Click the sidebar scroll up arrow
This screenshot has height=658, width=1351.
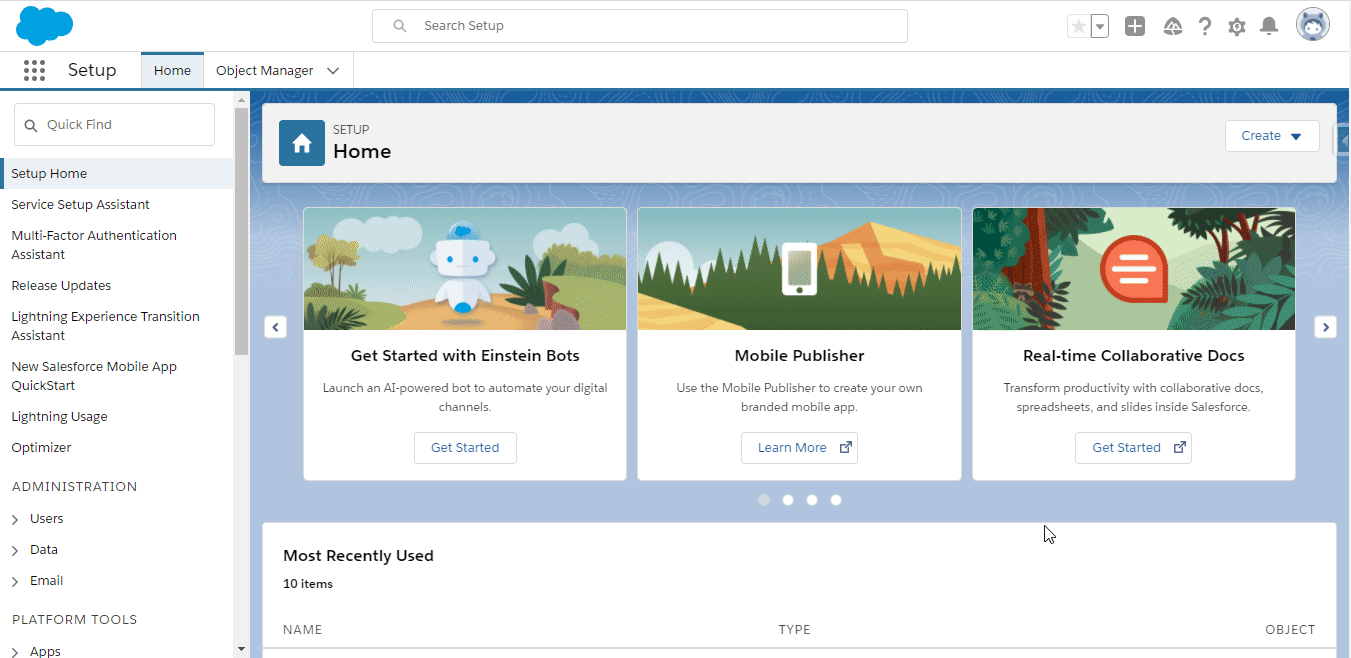coord(241,99)
